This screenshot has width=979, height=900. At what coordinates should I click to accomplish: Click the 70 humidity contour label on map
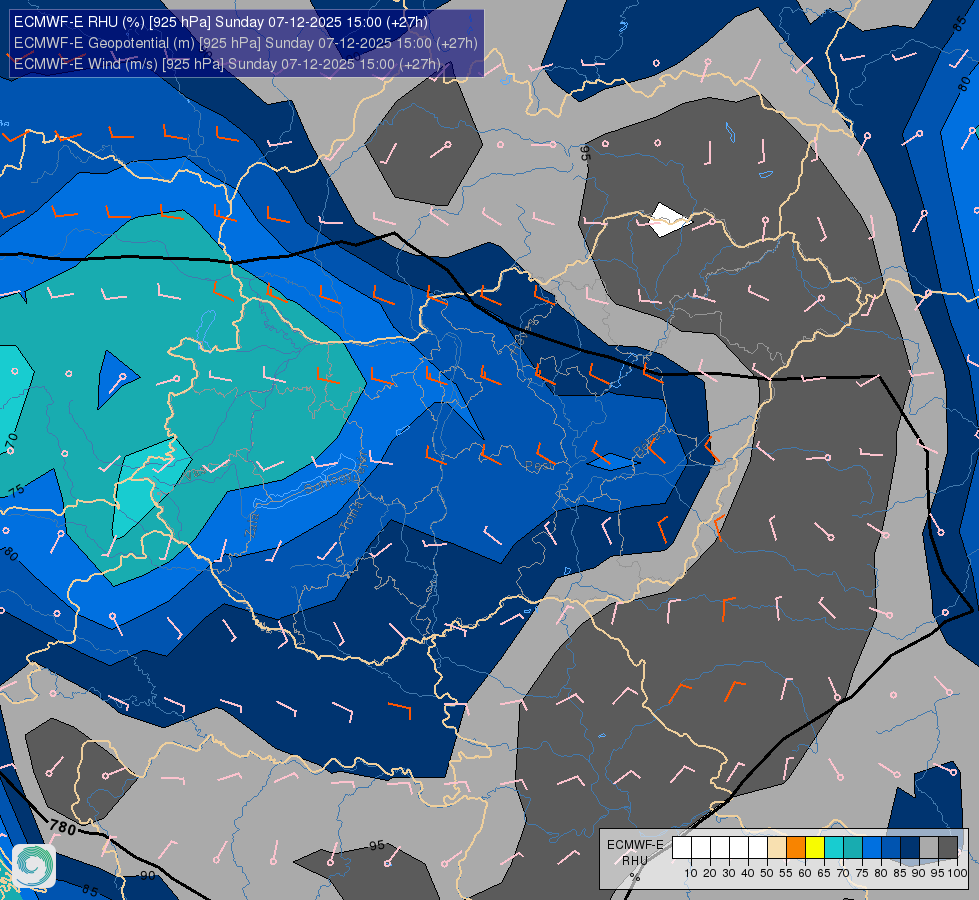point(11,442)
